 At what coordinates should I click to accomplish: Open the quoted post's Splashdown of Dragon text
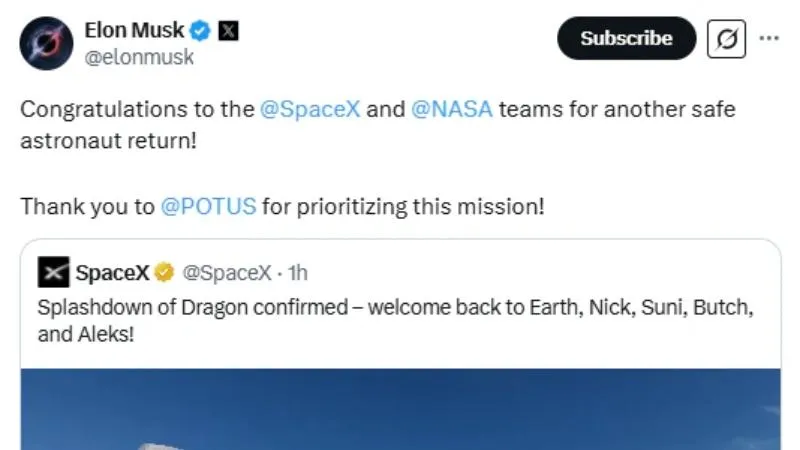tap(395, 321)
